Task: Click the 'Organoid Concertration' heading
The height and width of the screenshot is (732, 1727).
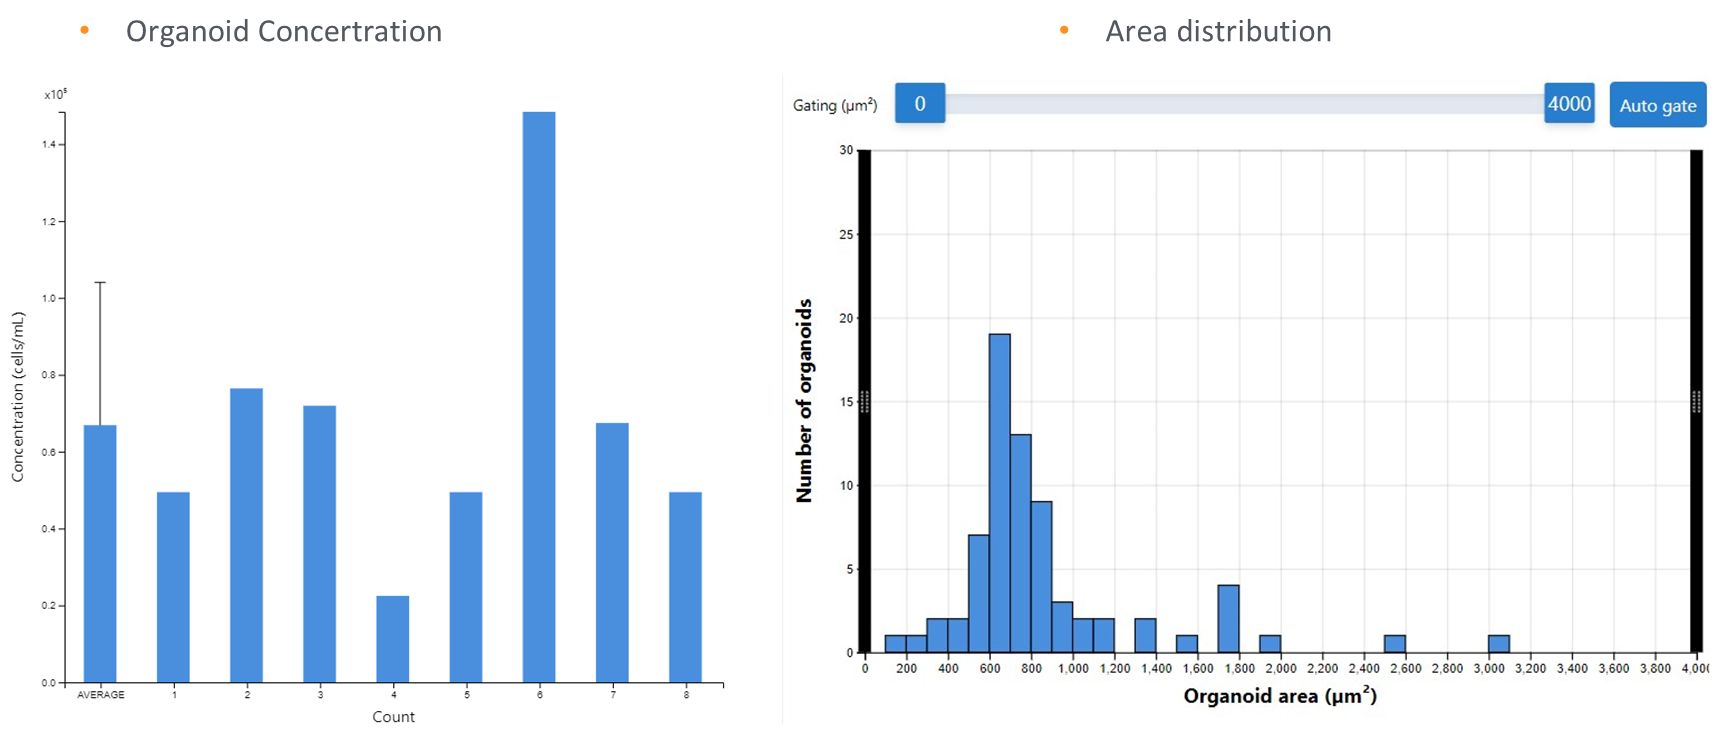Action: click(x=284, y=31)
